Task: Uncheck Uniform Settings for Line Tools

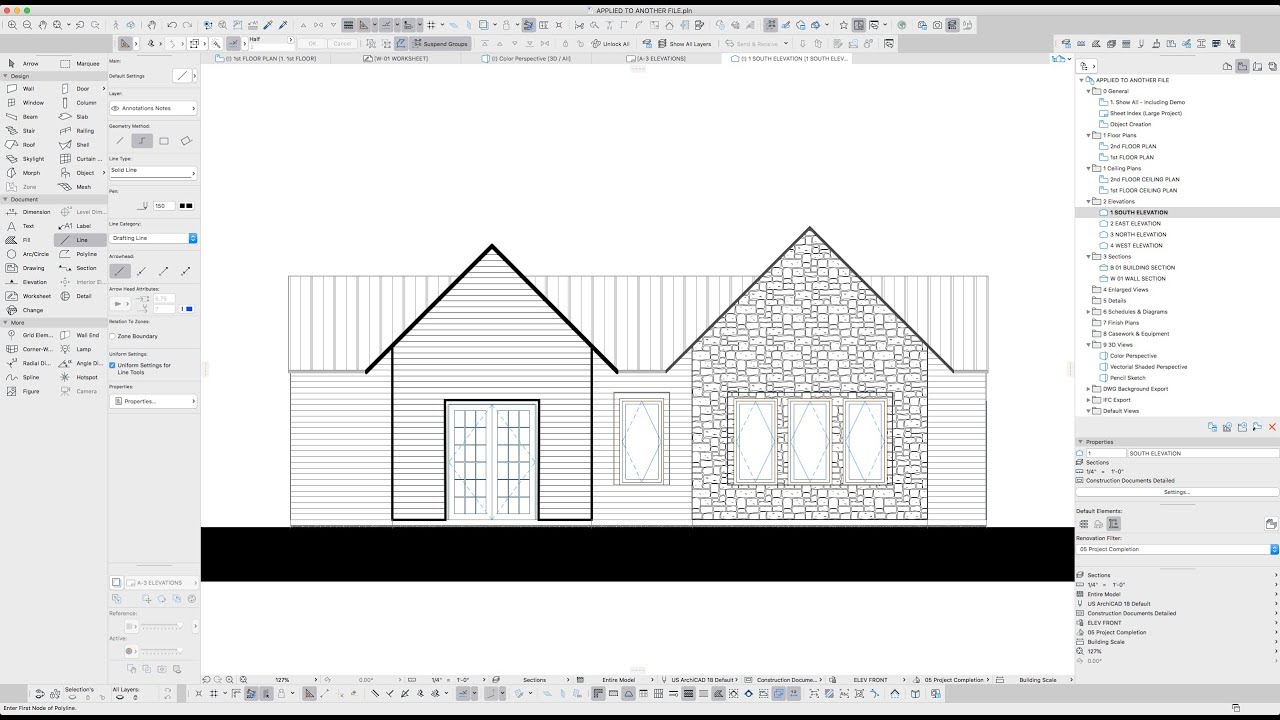Action: click(112, 365)
